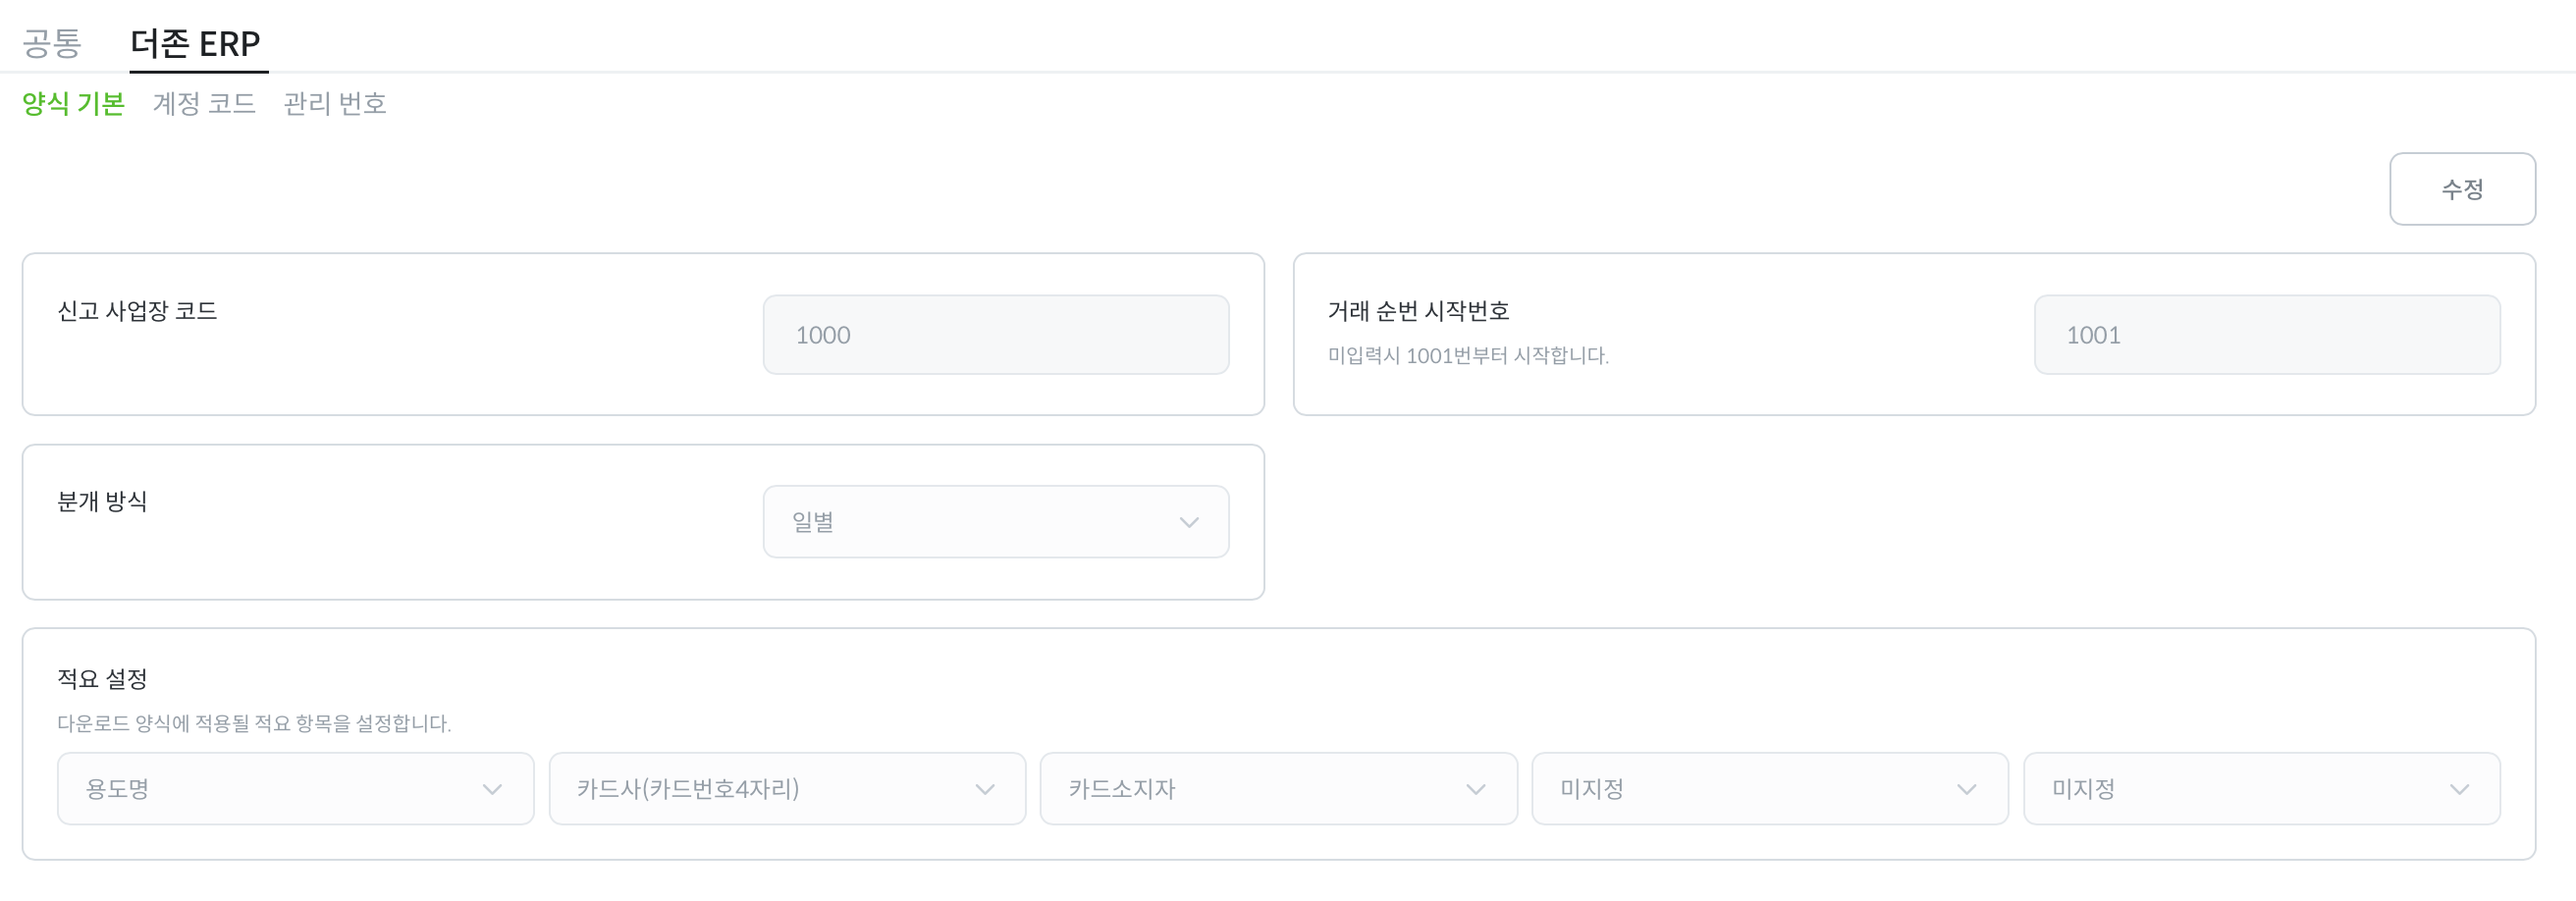Click the chevron of the first 미지정 dropdown
Image resolution: width=2576 pixels, height=901 pixels.
point(1967,789)
